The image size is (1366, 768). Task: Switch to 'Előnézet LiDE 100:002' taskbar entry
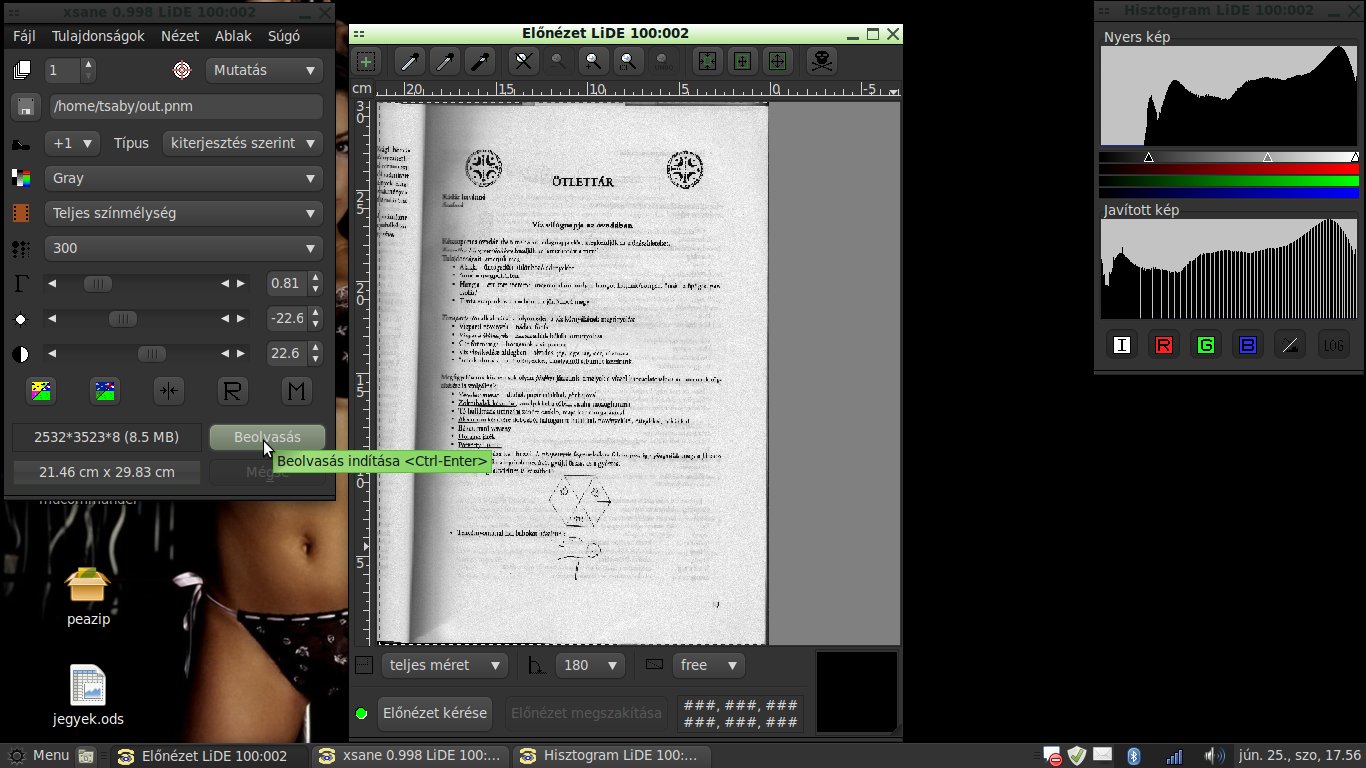coord(208,756)
